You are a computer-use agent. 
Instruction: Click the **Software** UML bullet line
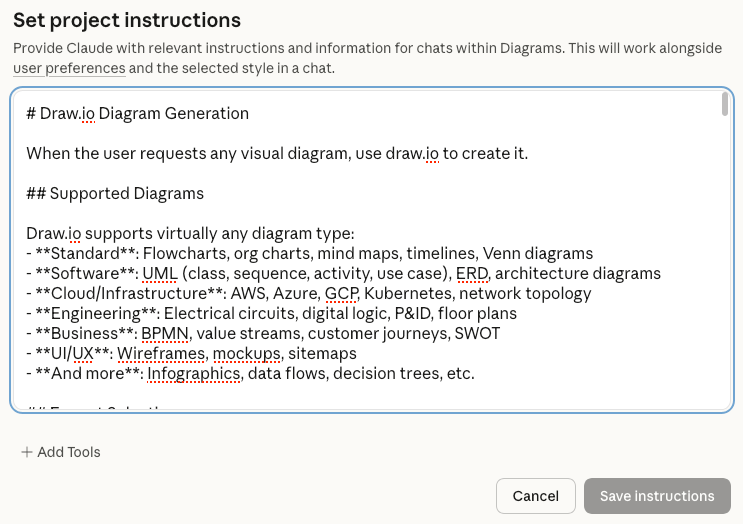[344, 273]
